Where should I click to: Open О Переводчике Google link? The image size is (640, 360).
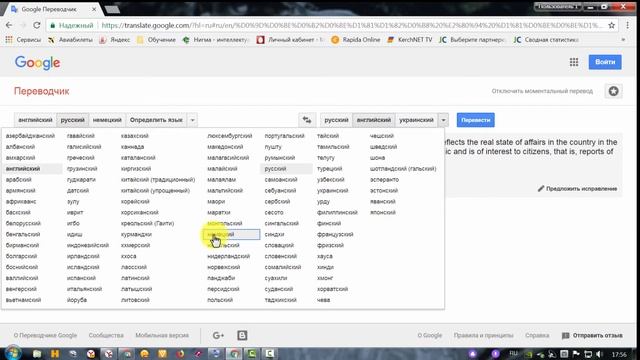tap(45, 336)
